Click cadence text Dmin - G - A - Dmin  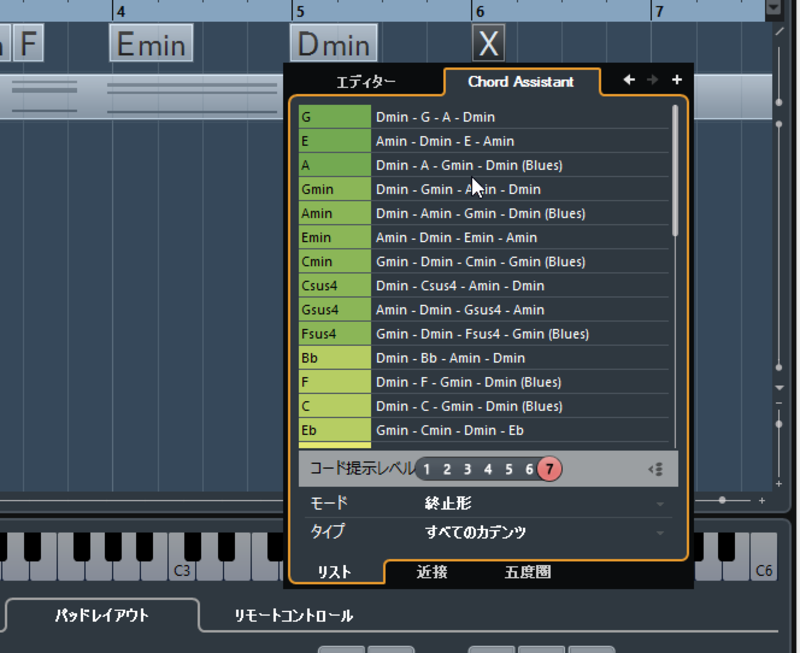pos(435,117)
